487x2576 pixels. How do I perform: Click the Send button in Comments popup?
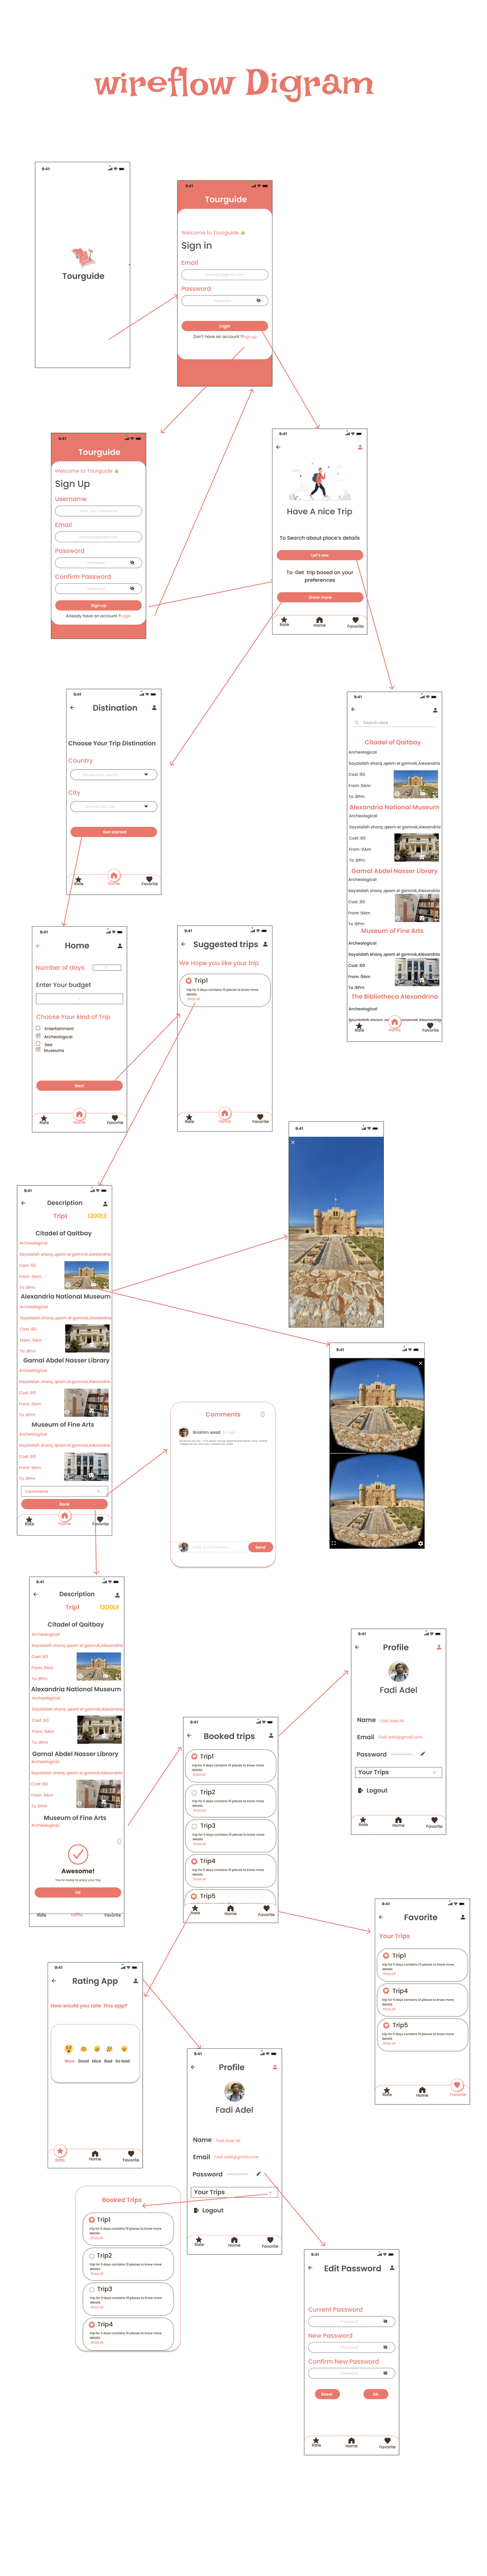pyautogui.click(x=260, y=1547)
